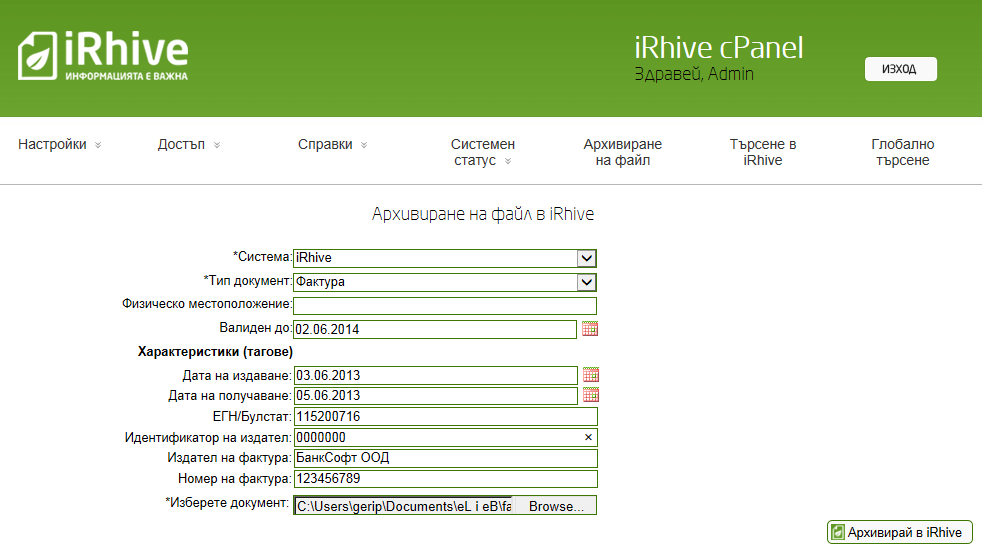
Task: Open the Системен статус menu
Action: [482, 152]
